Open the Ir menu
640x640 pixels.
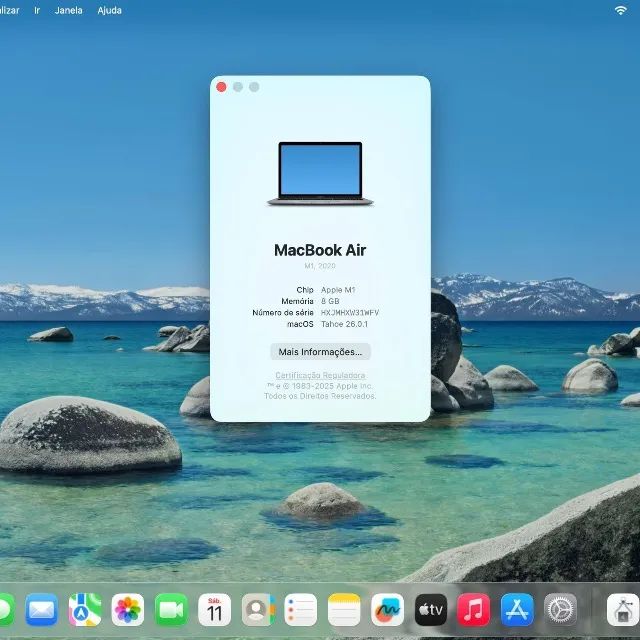[37, 10]
